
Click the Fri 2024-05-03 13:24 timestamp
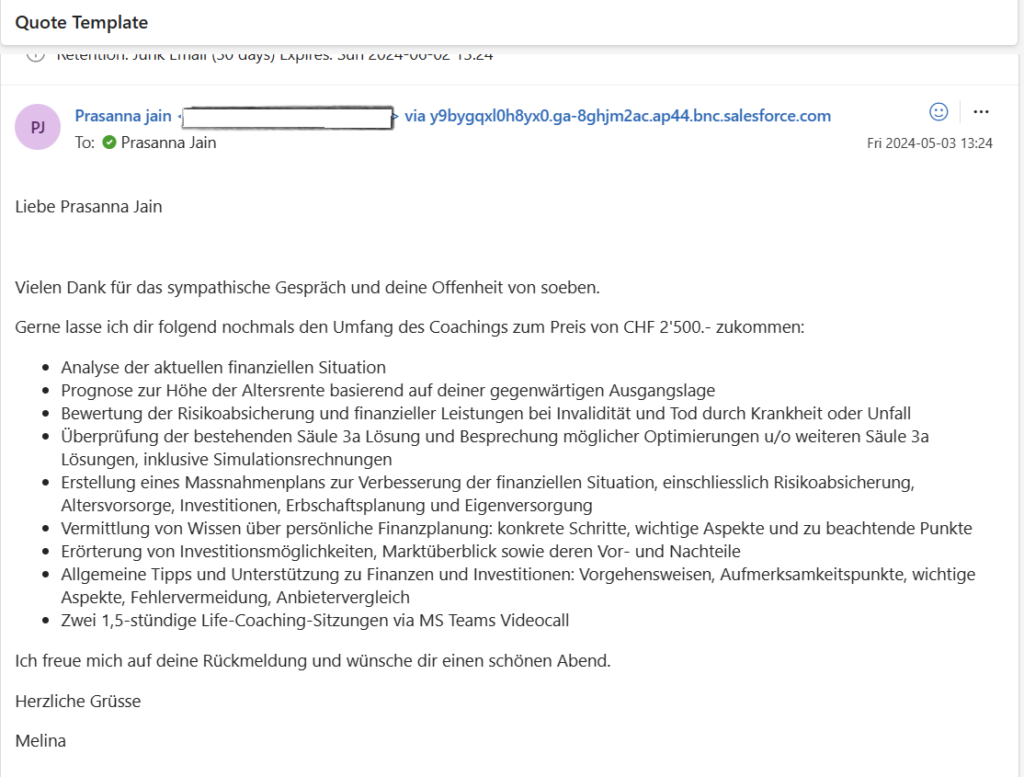(929, 144)
